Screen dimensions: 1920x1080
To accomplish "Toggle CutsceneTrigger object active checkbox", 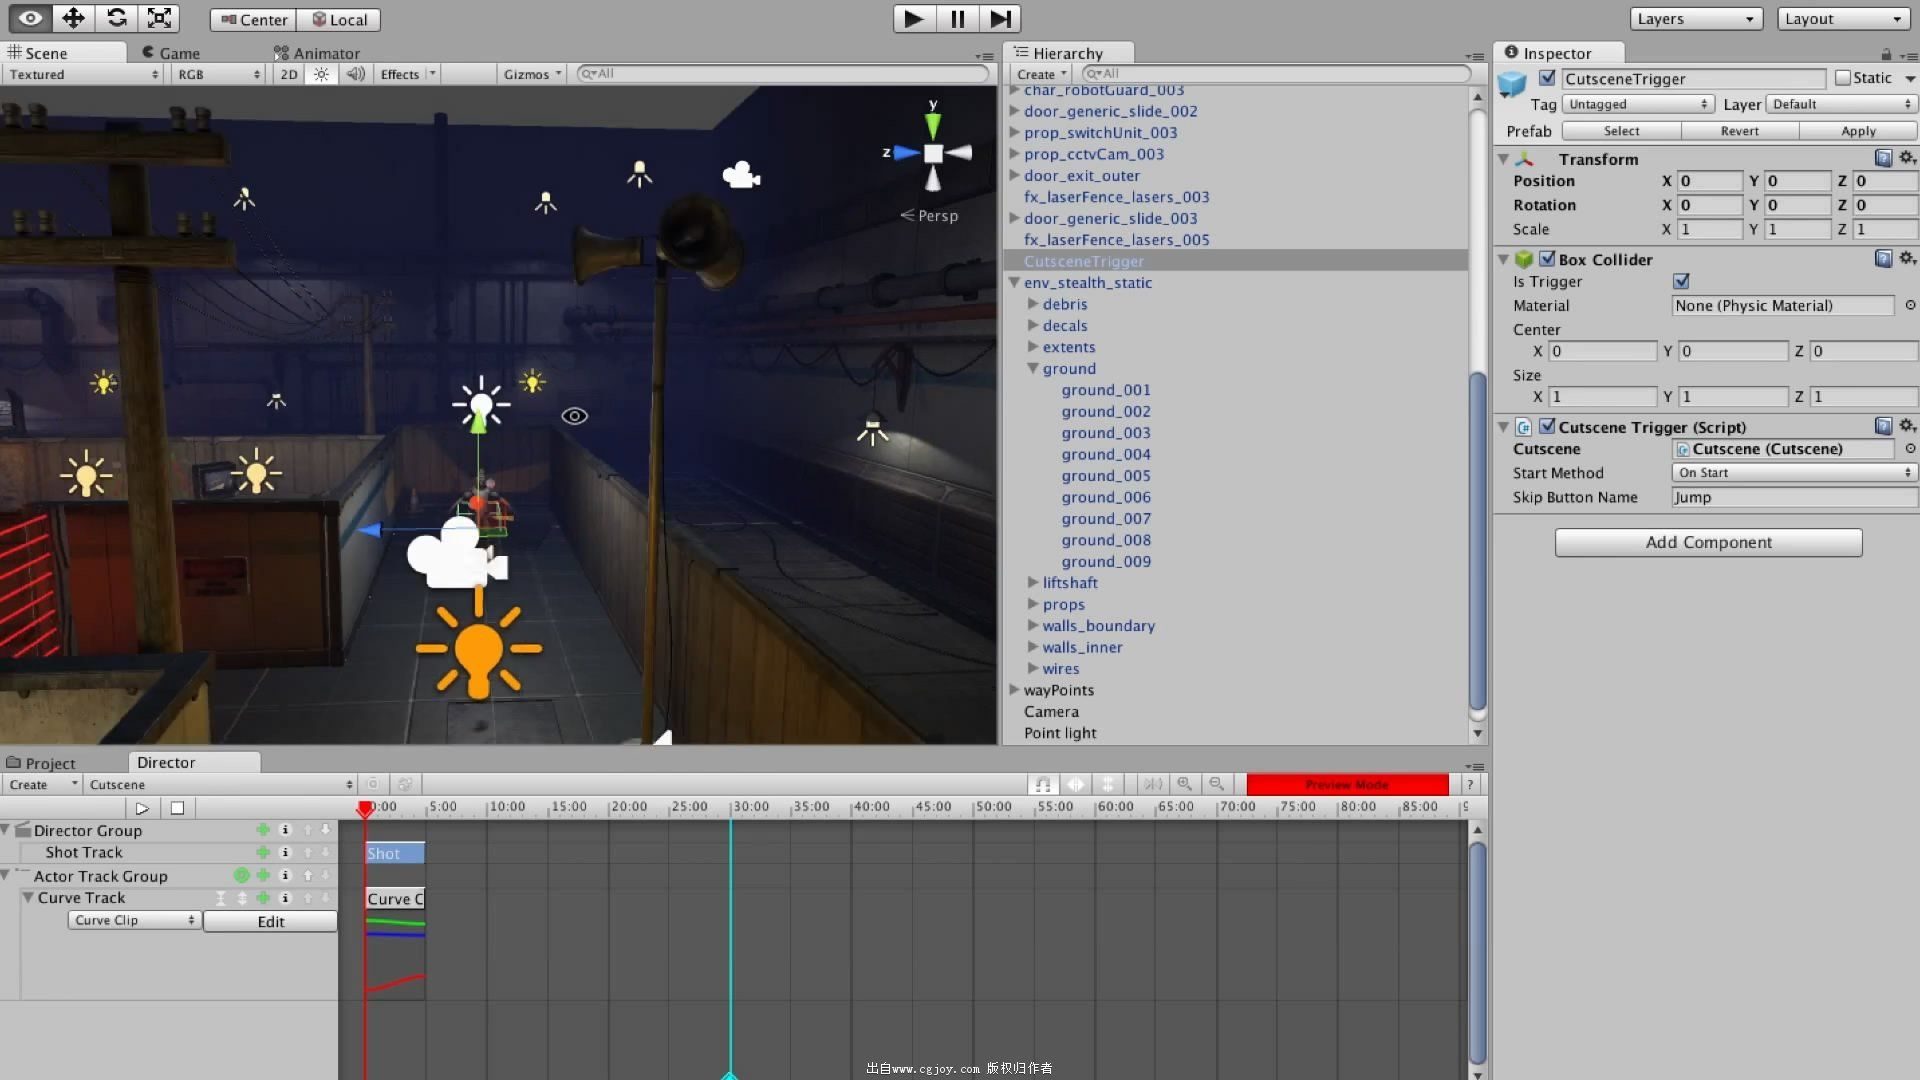I will pos(1547,78).
